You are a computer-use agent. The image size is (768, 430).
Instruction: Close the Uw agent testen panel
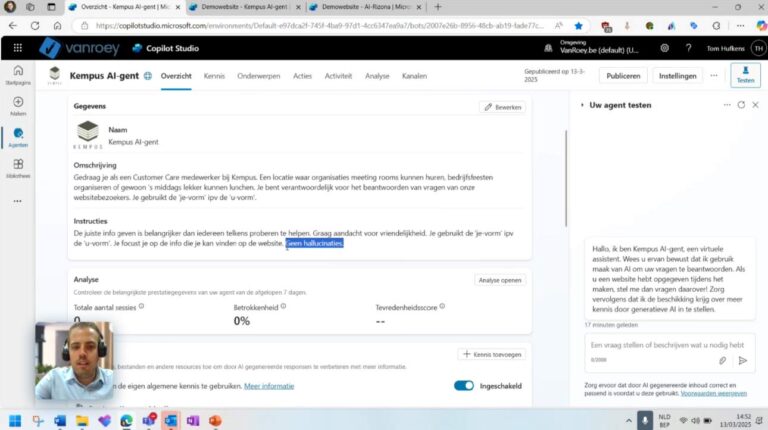coord(755,105)
